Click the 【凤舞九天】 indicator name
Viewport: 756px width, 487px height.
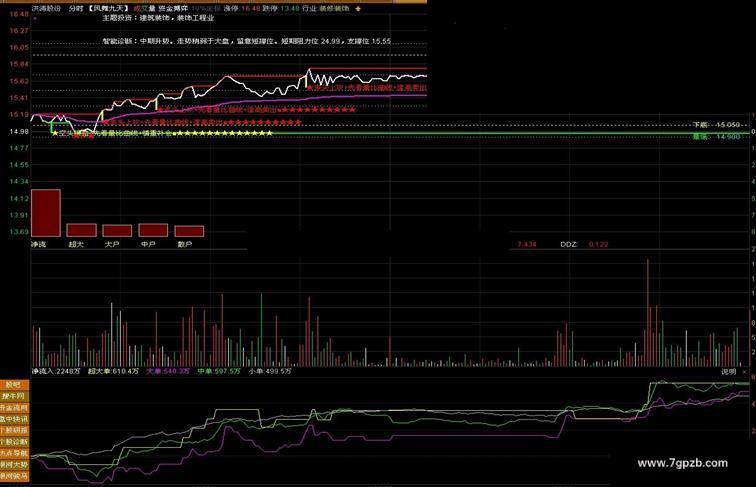[x=108, y=9]
